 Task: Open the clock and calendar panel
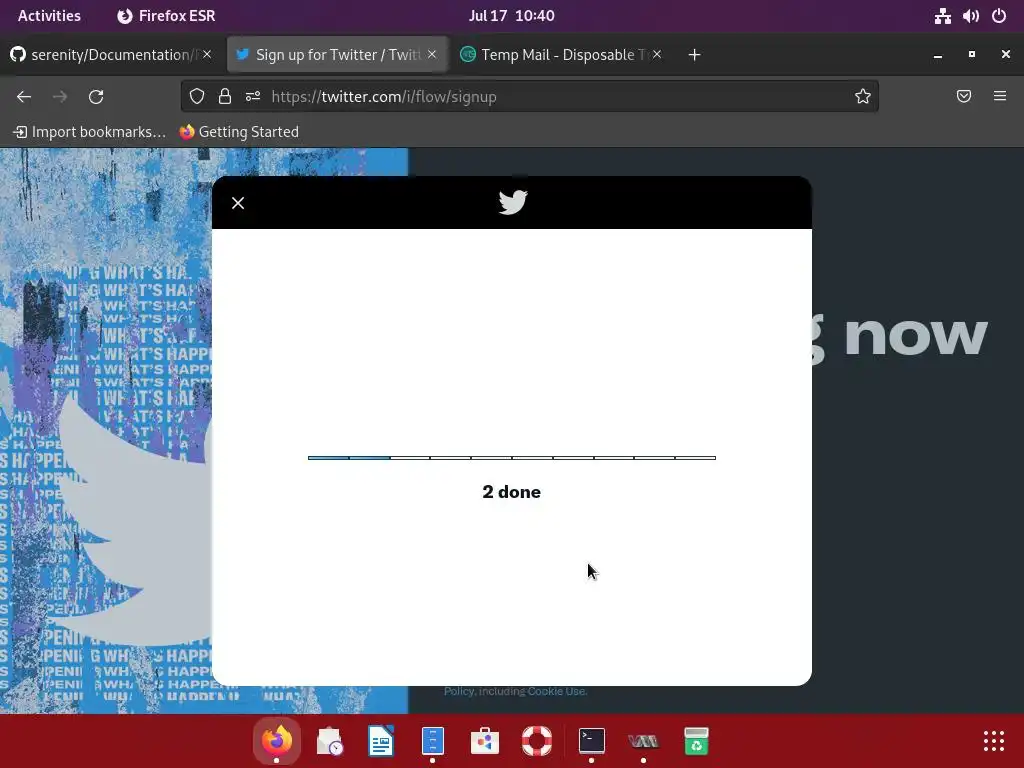tap(511, 16)
